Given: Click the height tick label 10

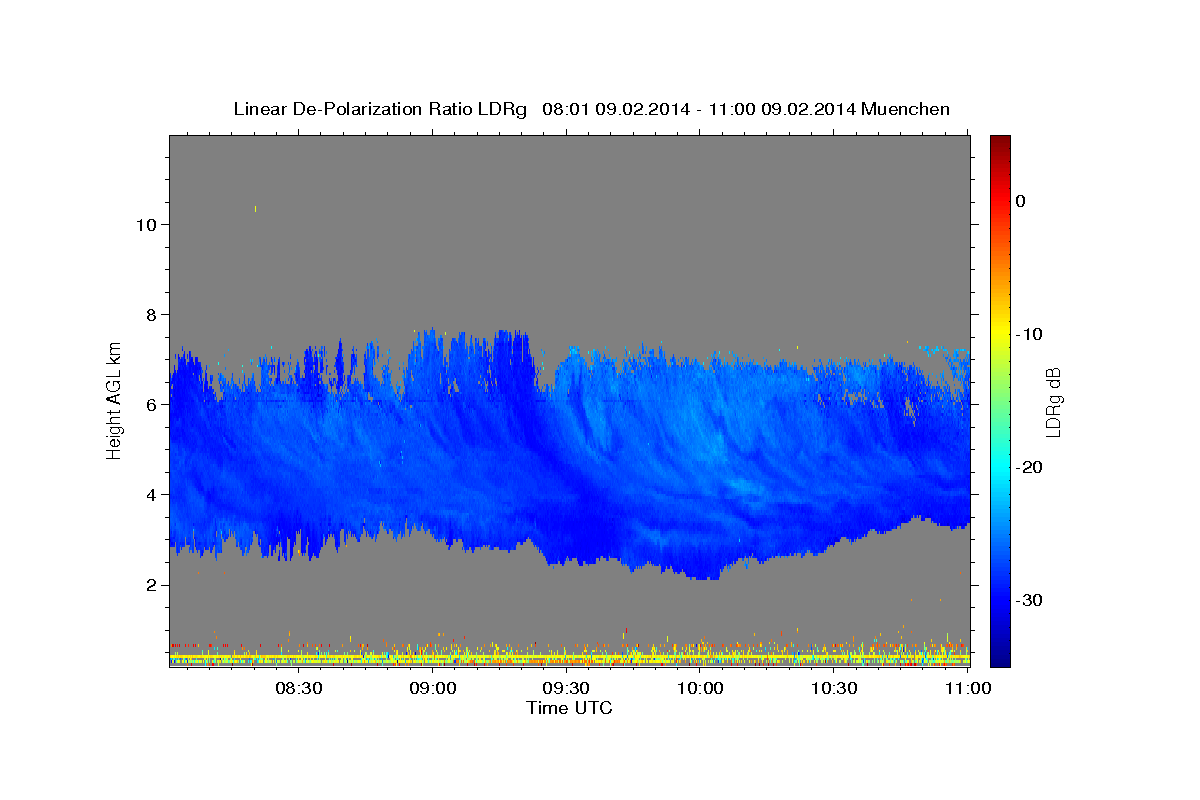Looking at the screenshot, I should coord(145,224).
